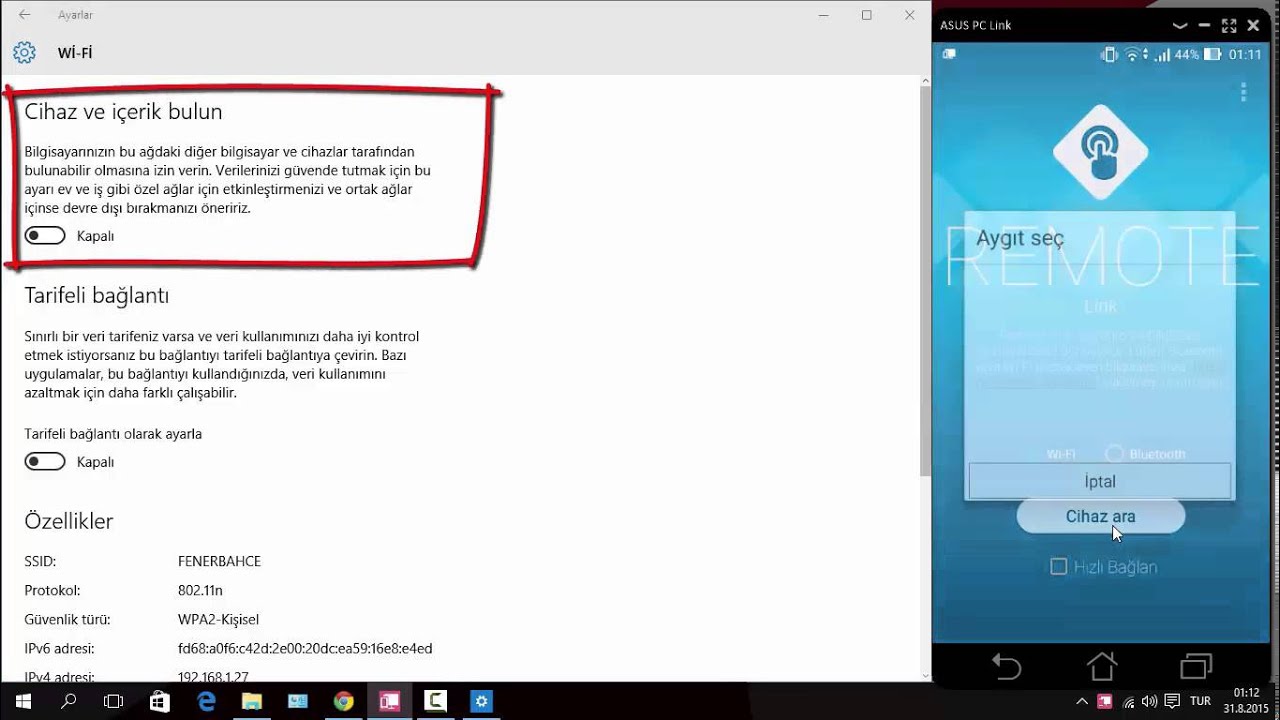The image size is (1280, 720).
Task: Open Camtasia recorder taskbar icon
Action: [x=435, y=701]
